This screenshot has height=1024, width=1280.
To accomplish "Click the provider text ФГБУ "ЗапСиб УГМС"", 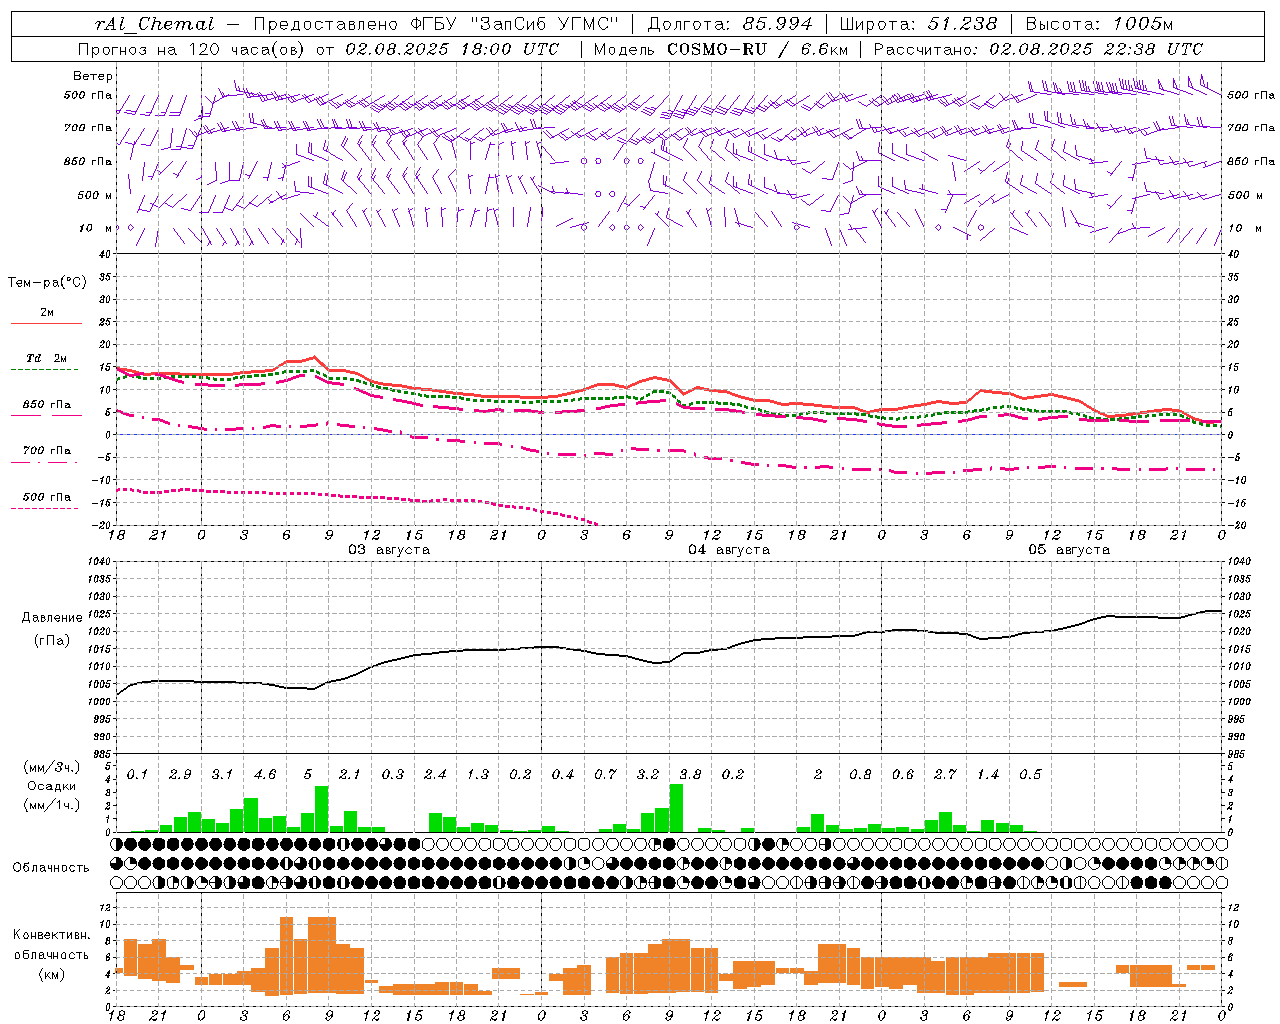I will click(515, 24).
